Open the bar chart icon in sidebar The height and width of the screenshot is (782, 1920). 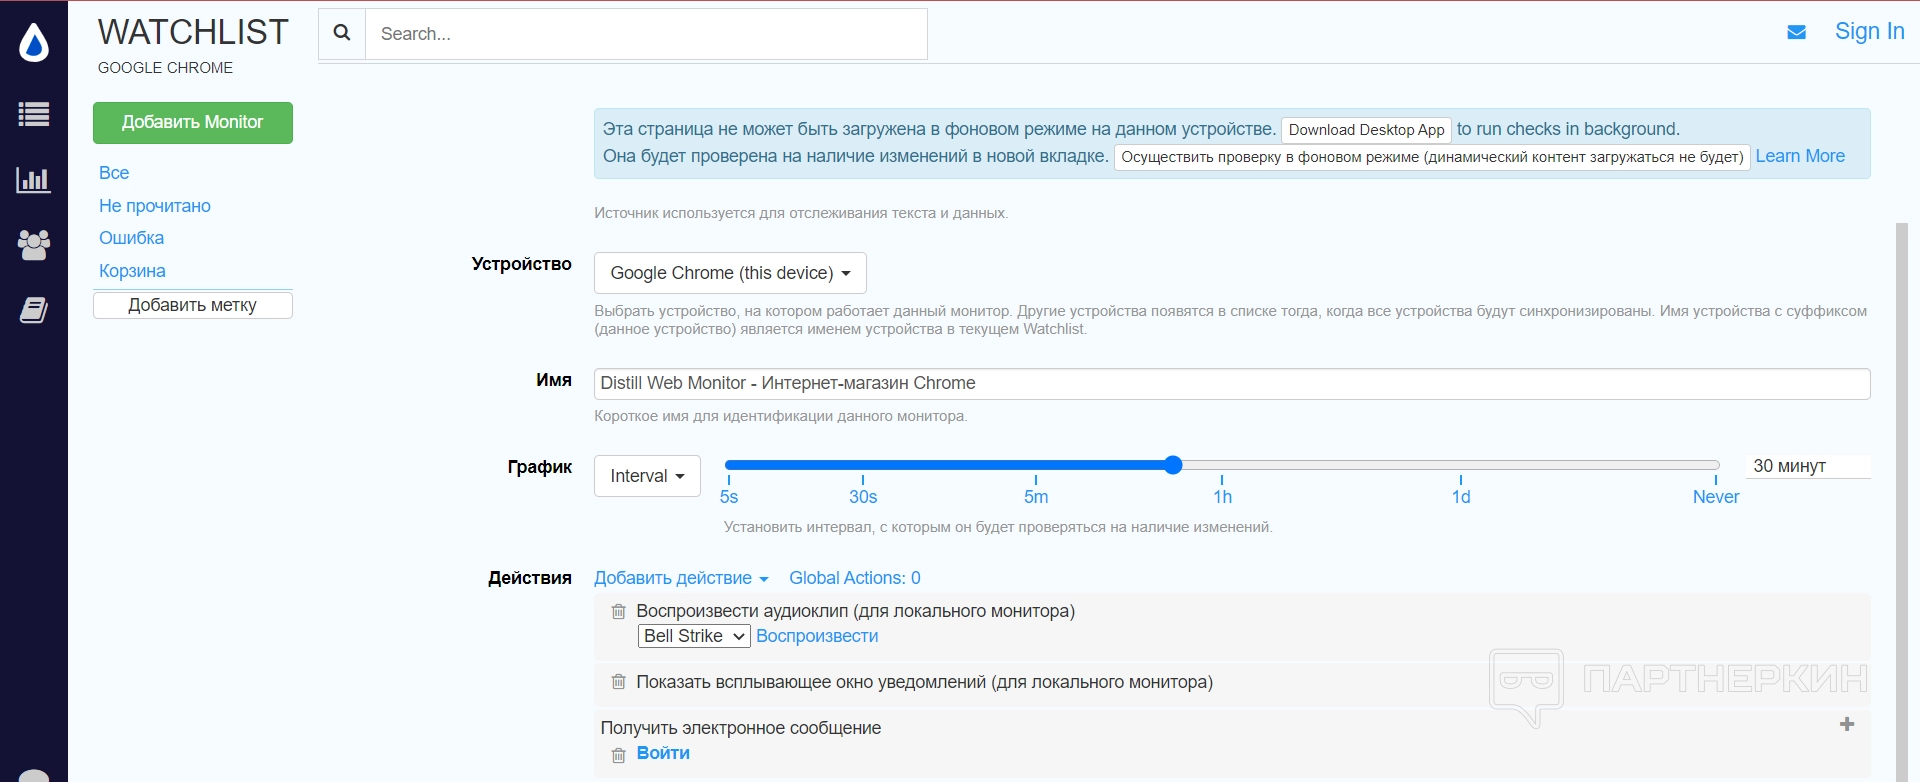coord(34,180)
